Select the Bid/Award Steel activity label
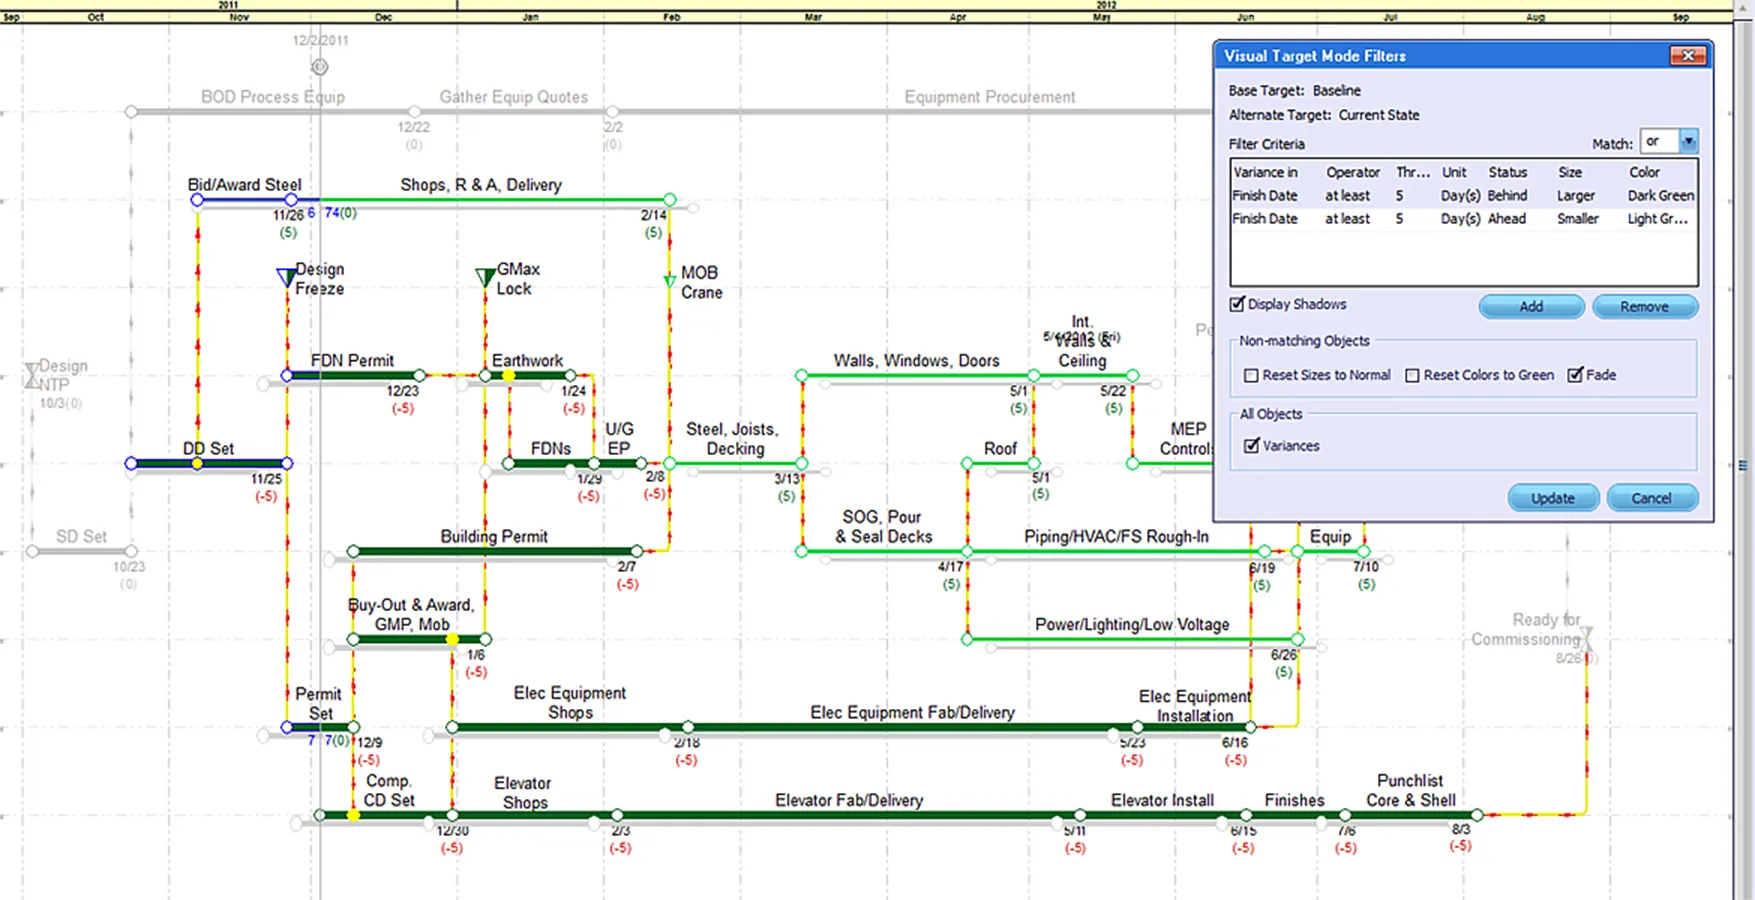1755x900 pixels. point(244,185)
